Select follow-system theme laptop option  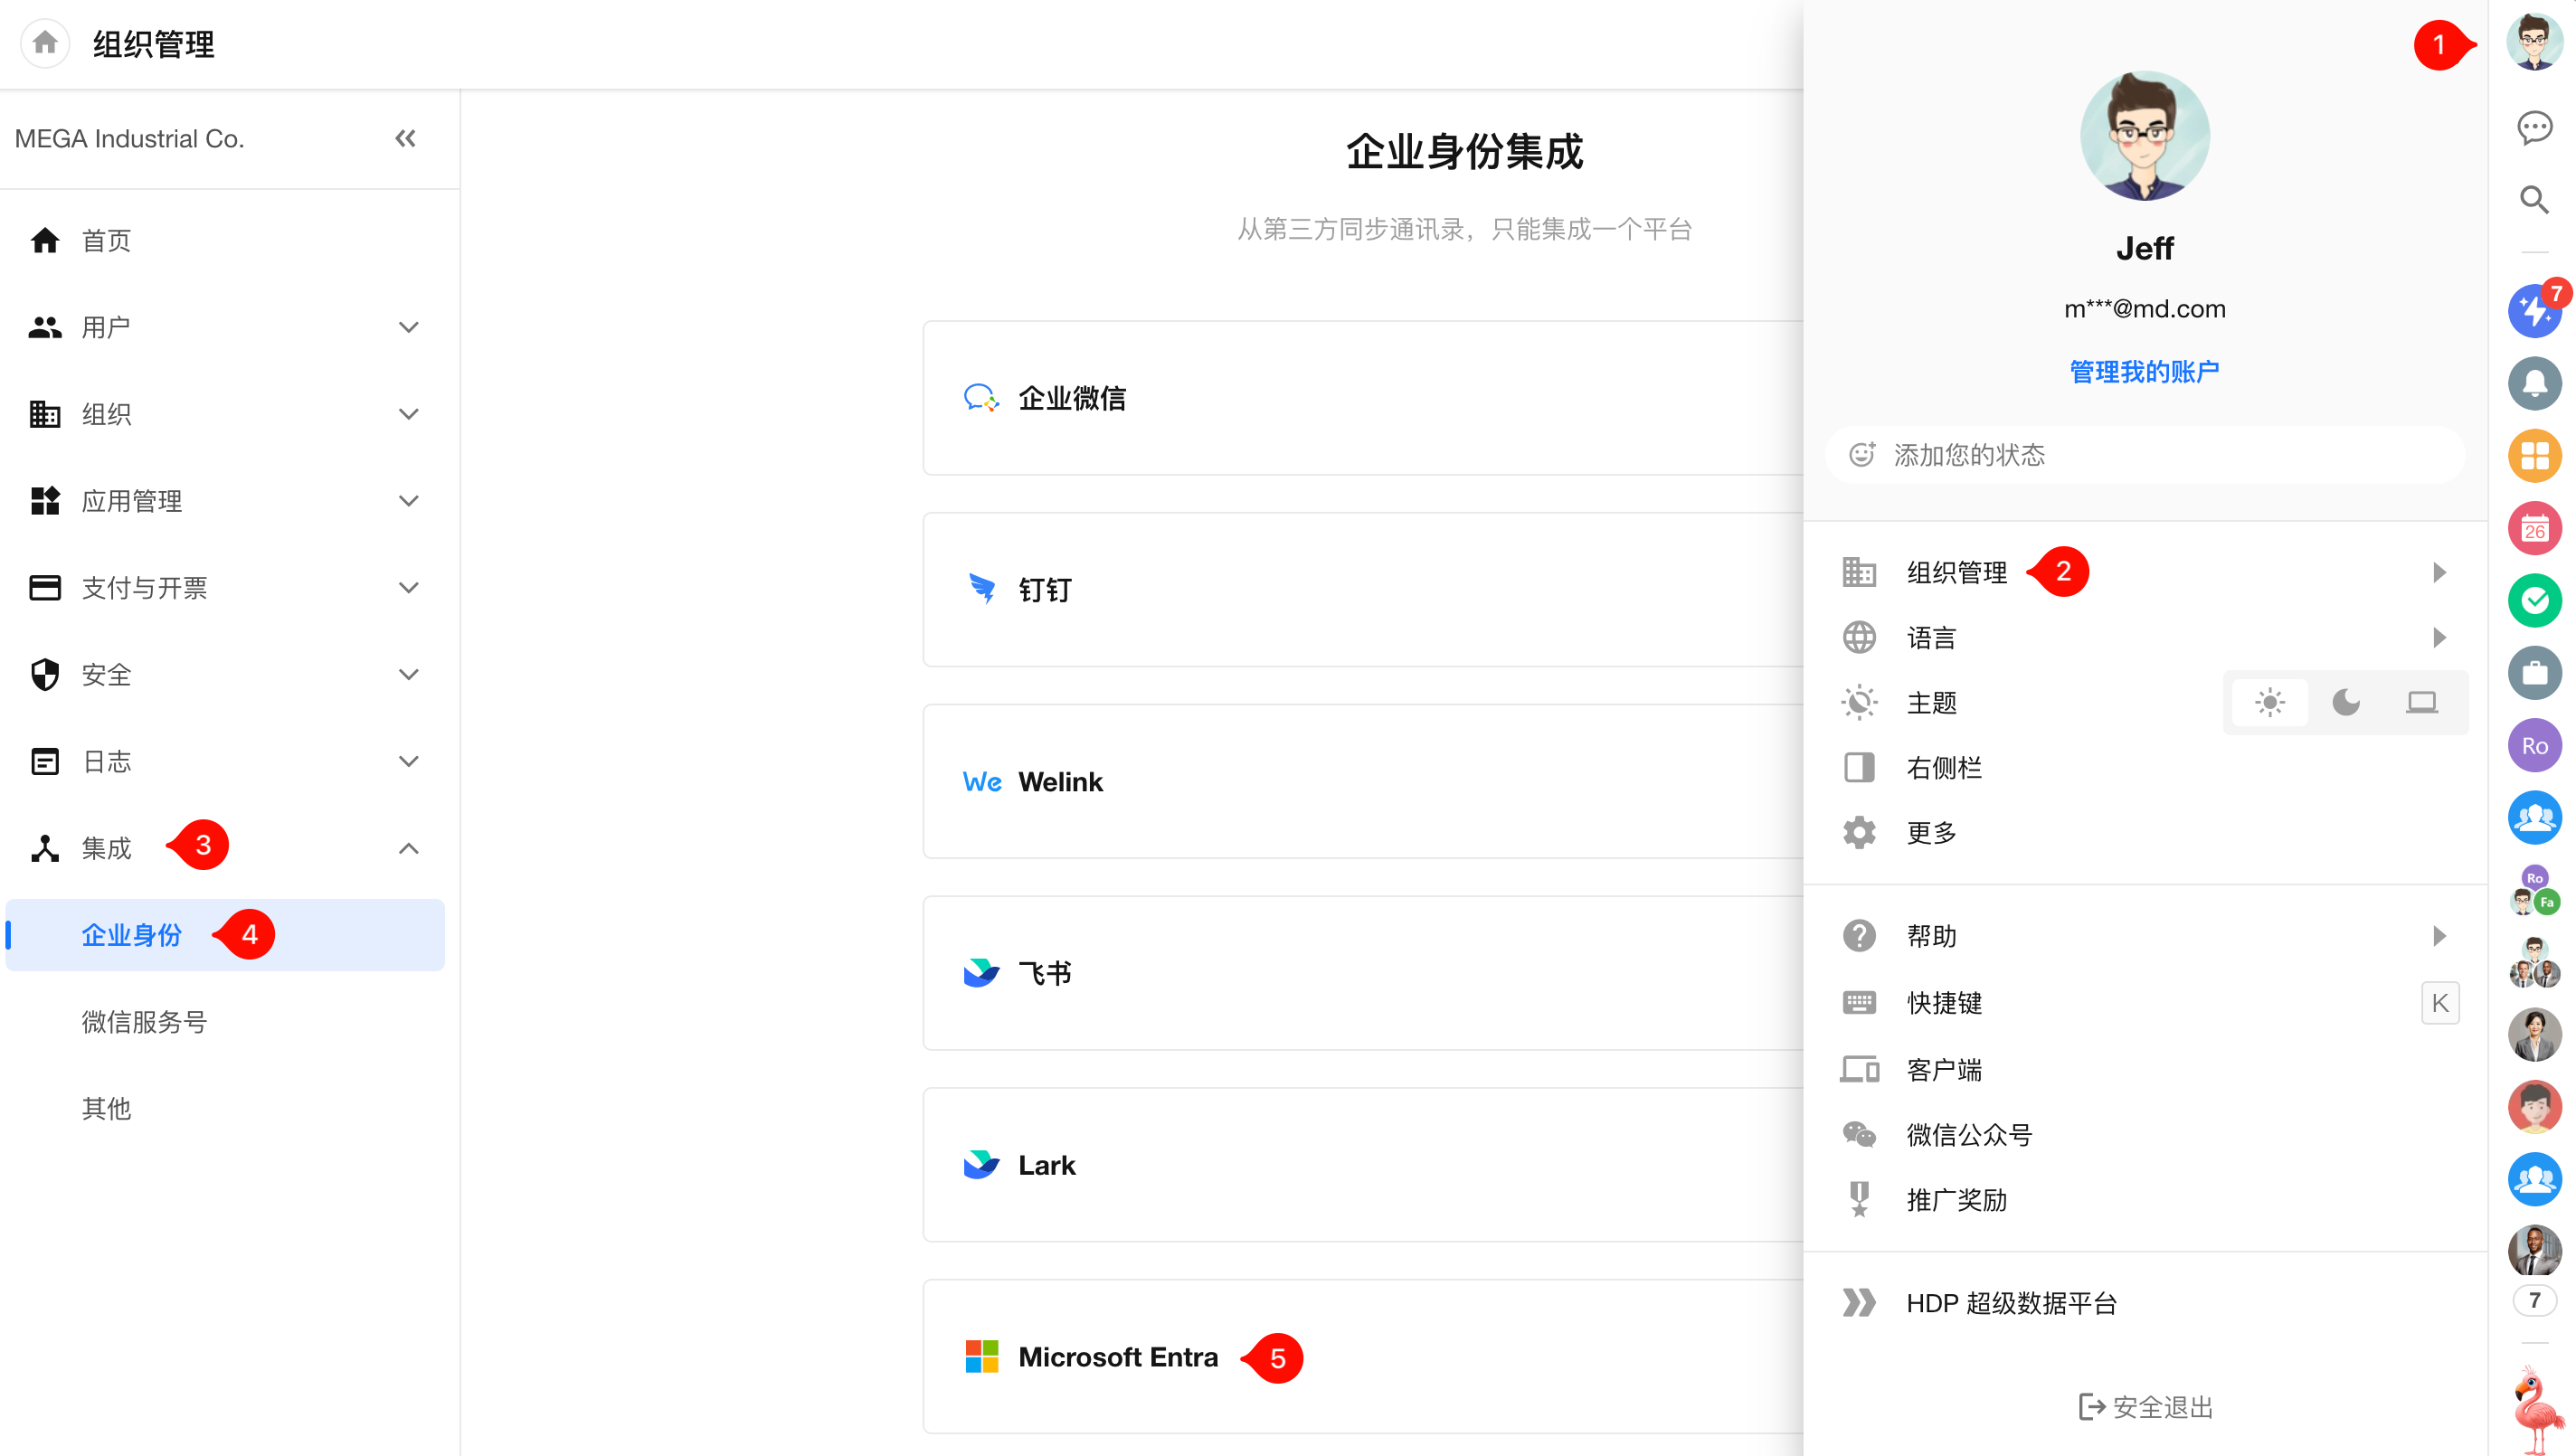2422,703
